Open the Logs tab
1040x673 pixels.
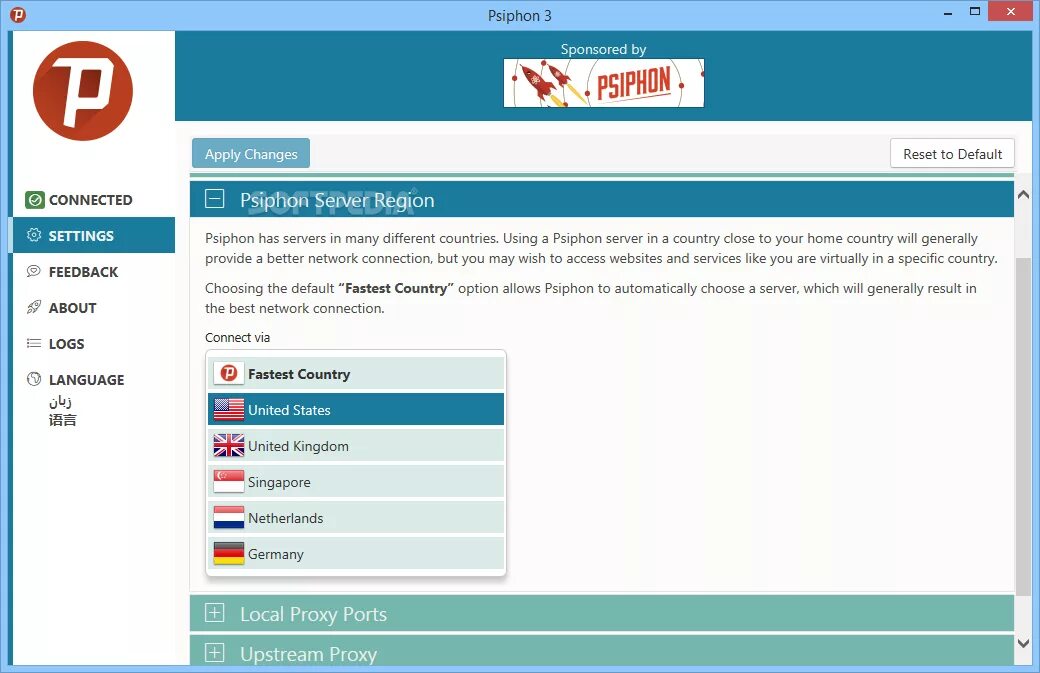(x=94, y=343)
